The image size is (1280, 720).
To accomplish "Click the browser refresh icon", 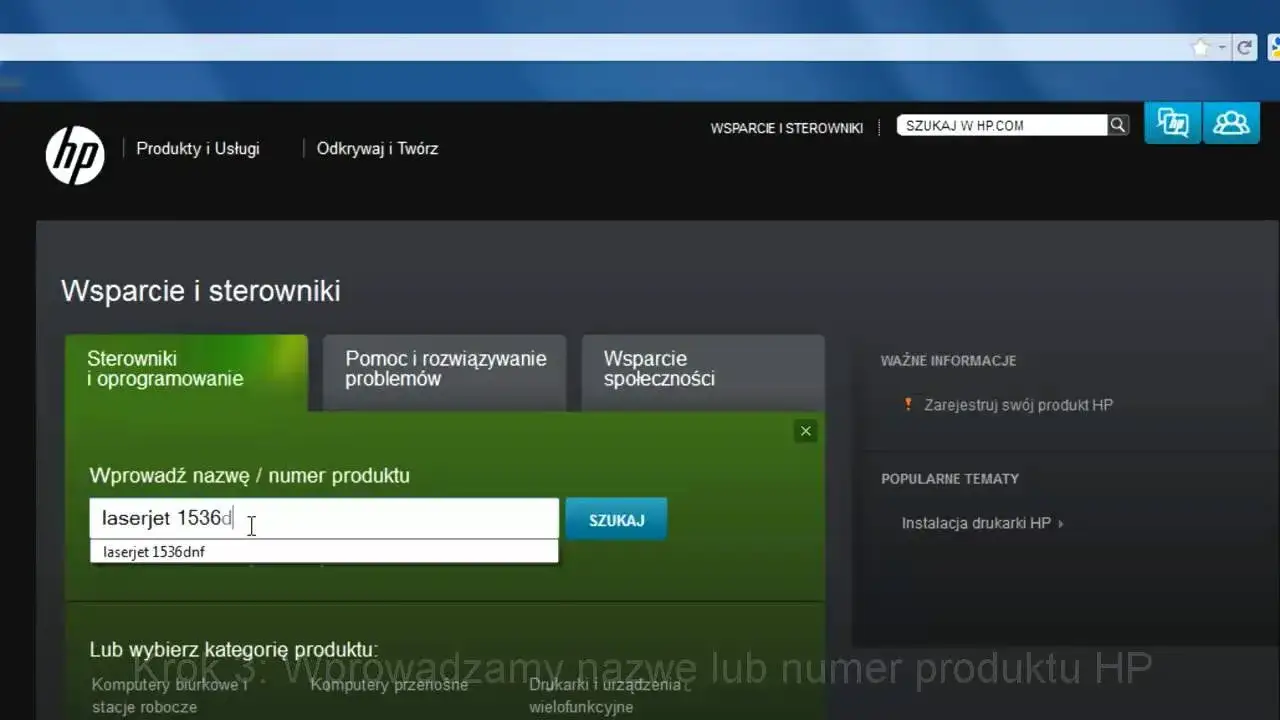I will (1244, 46).
